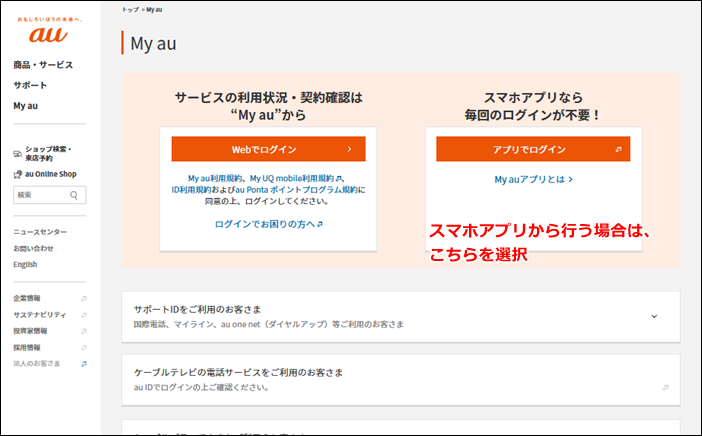702x436 pixels.
Task: Click the au Online Shop cart icon
Action: point(17,174)
